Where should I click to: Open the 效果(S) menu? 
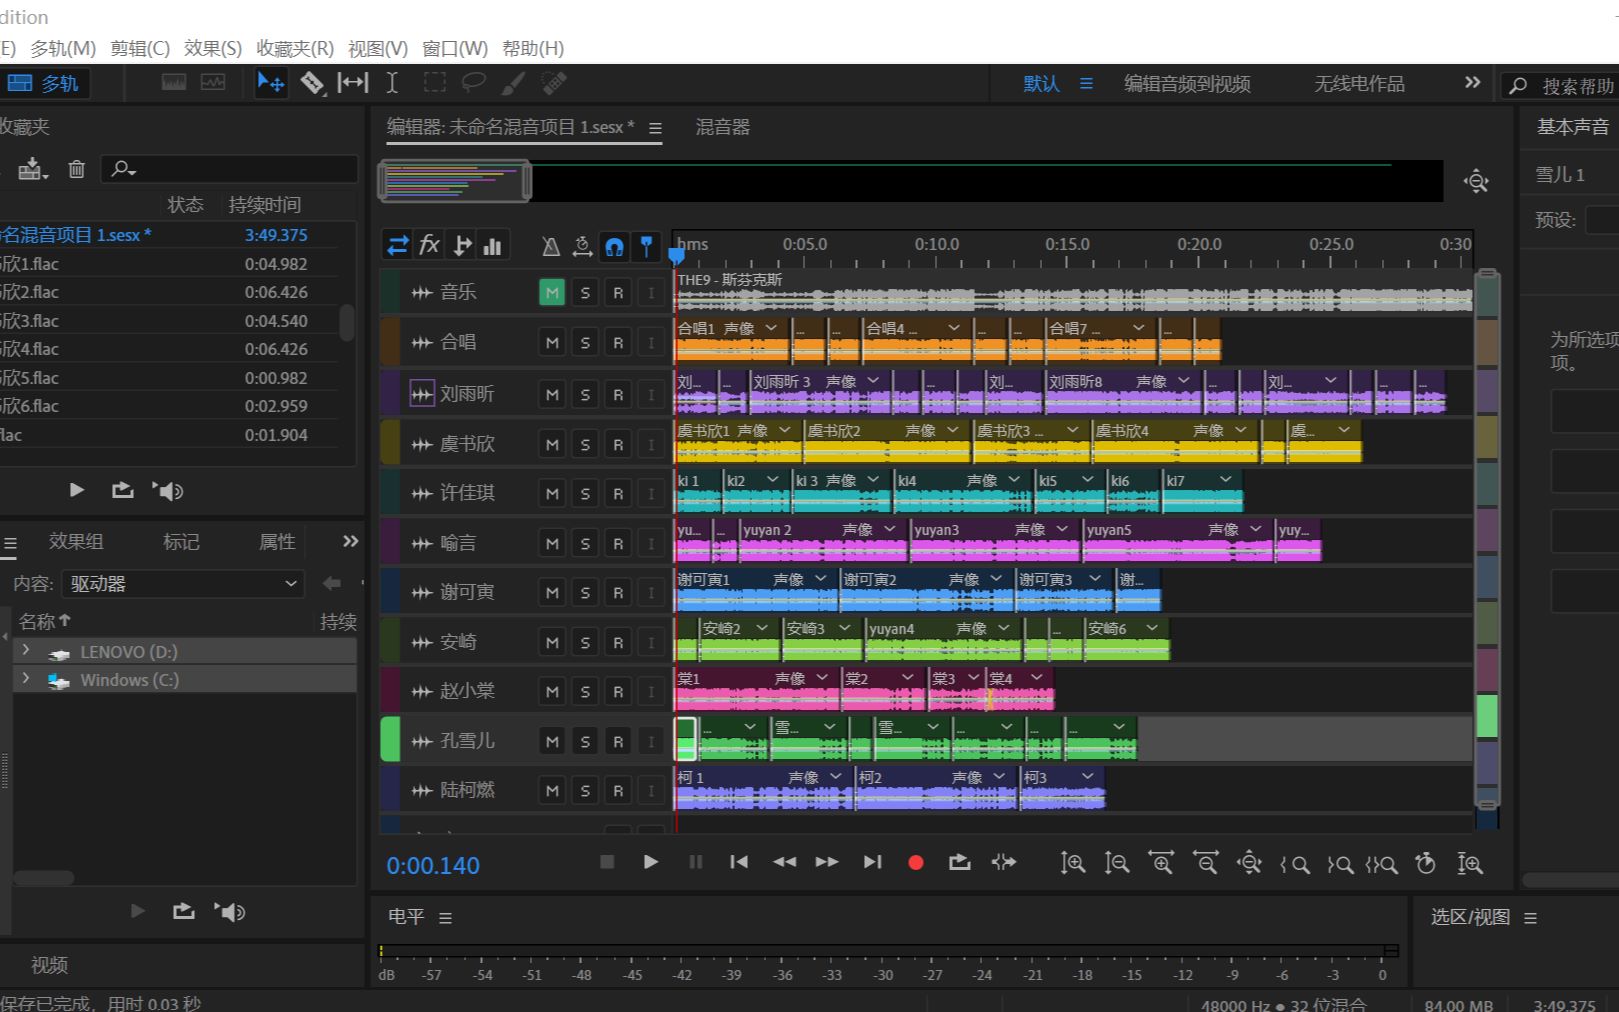212,48
